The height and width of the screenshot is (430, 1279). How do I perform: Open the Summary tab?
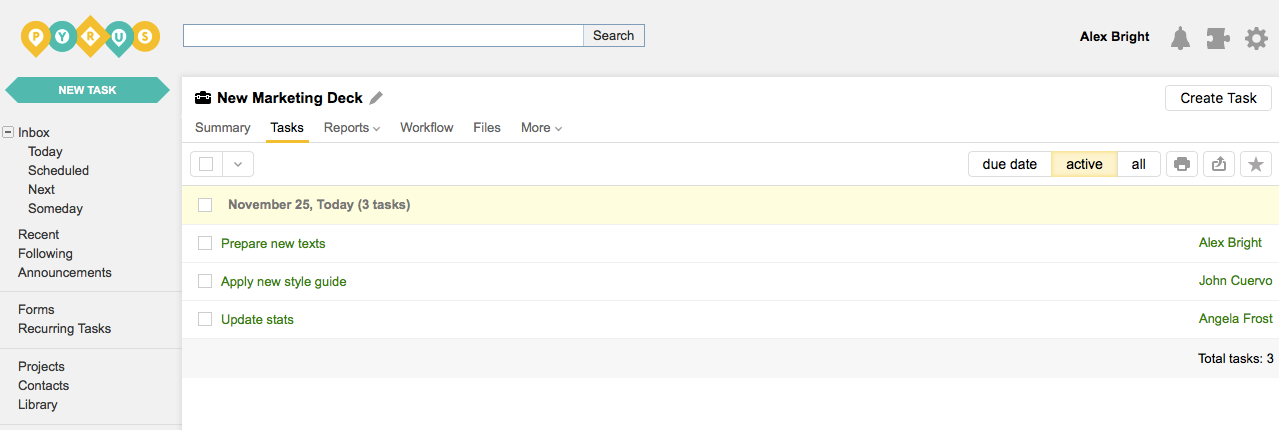click(x=222, y=128)
